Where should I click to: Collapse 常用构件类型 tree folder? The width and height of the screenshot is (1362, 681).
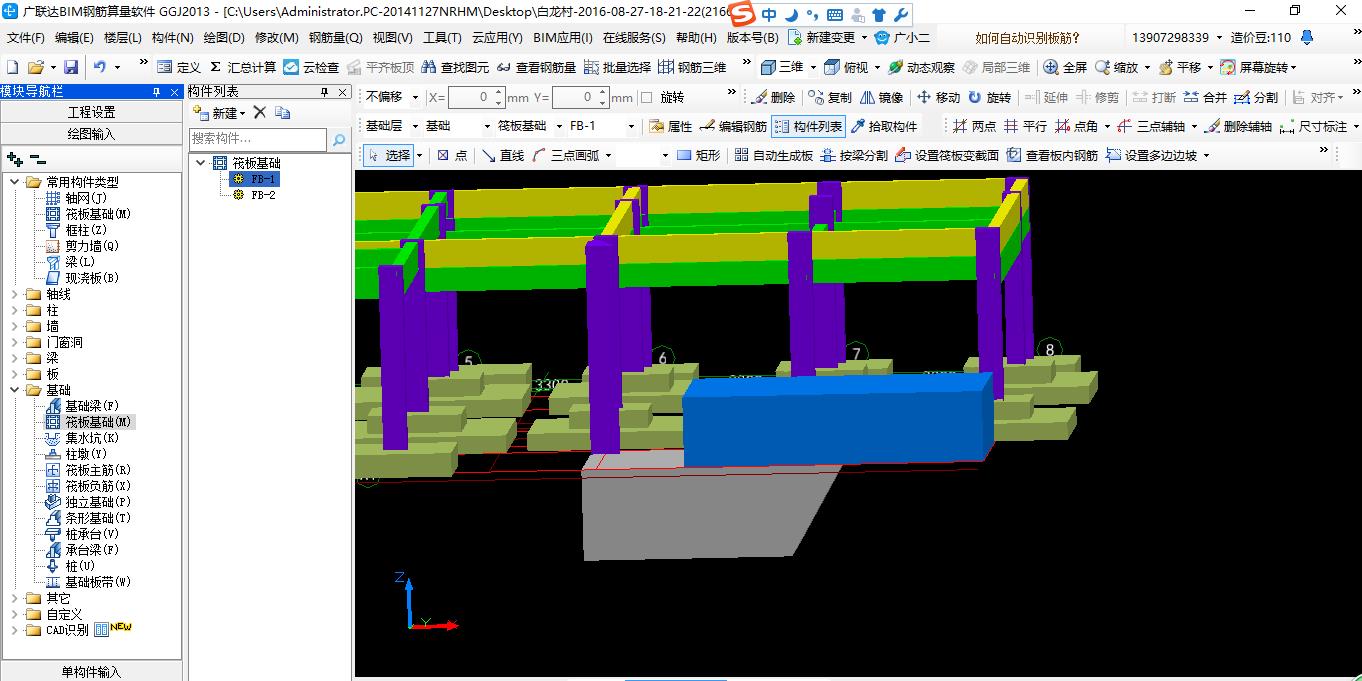tap(16, 182)
